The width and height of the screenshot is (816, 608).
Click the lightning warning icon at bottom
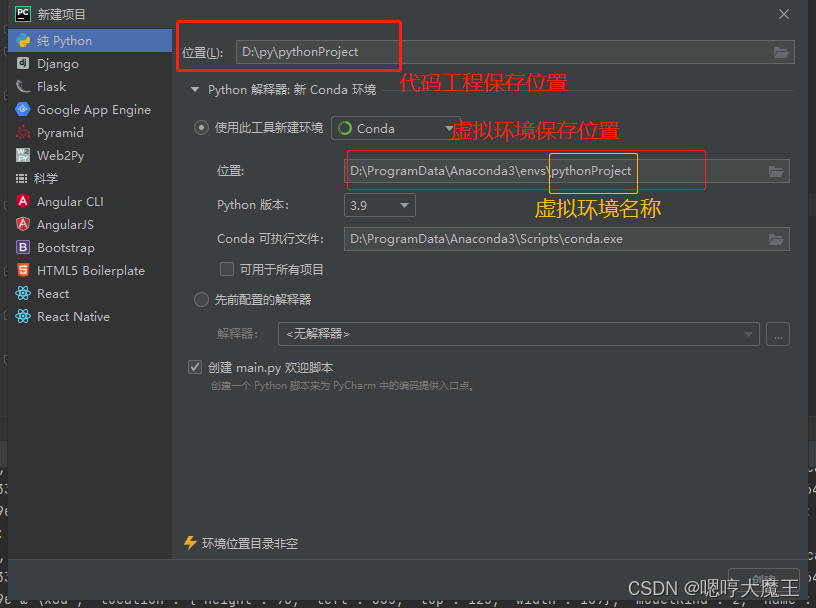(190, 543)
